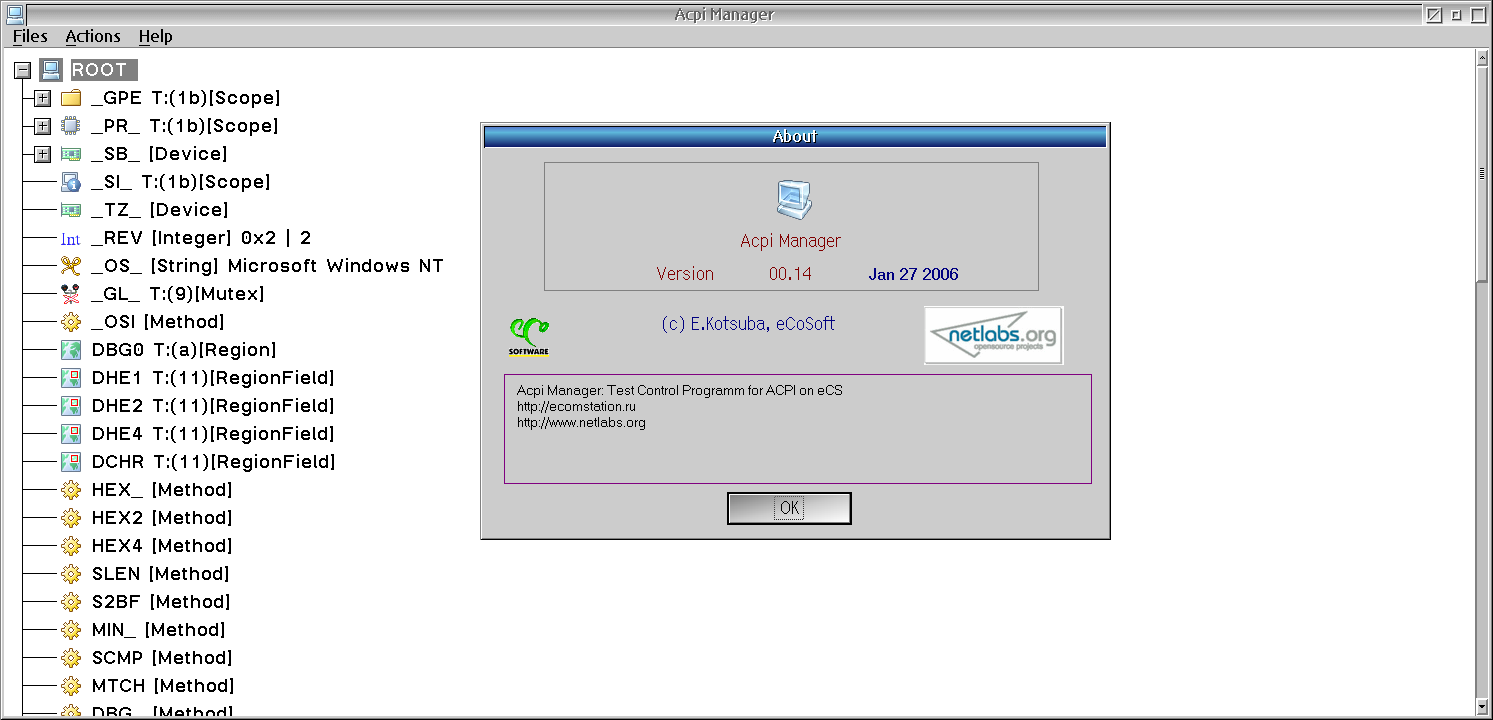The height and width of the screenshot is (720, 1493).
Task: Click the device board icon next to _SB_
Action: 70,154
